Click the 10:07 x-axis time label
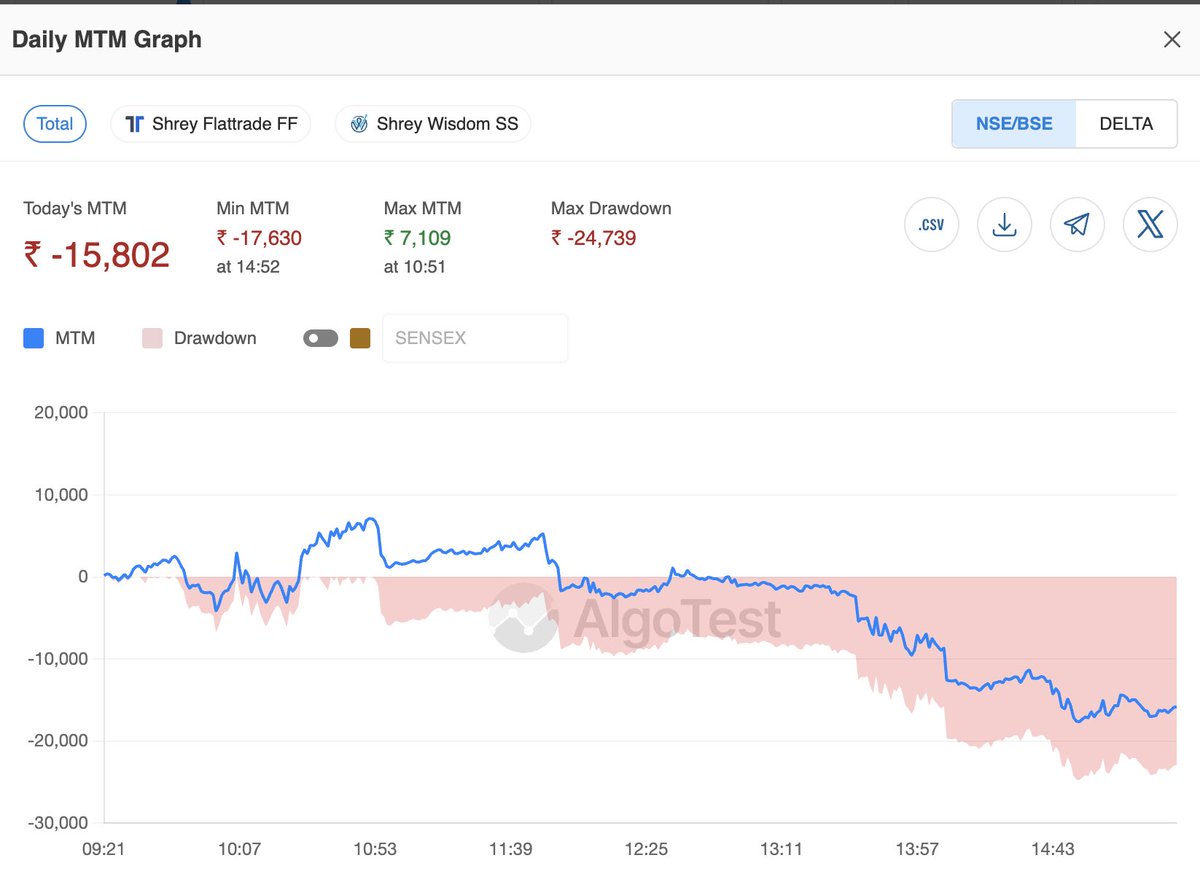This screenshot has height=882, width=1200. point(239,849)
